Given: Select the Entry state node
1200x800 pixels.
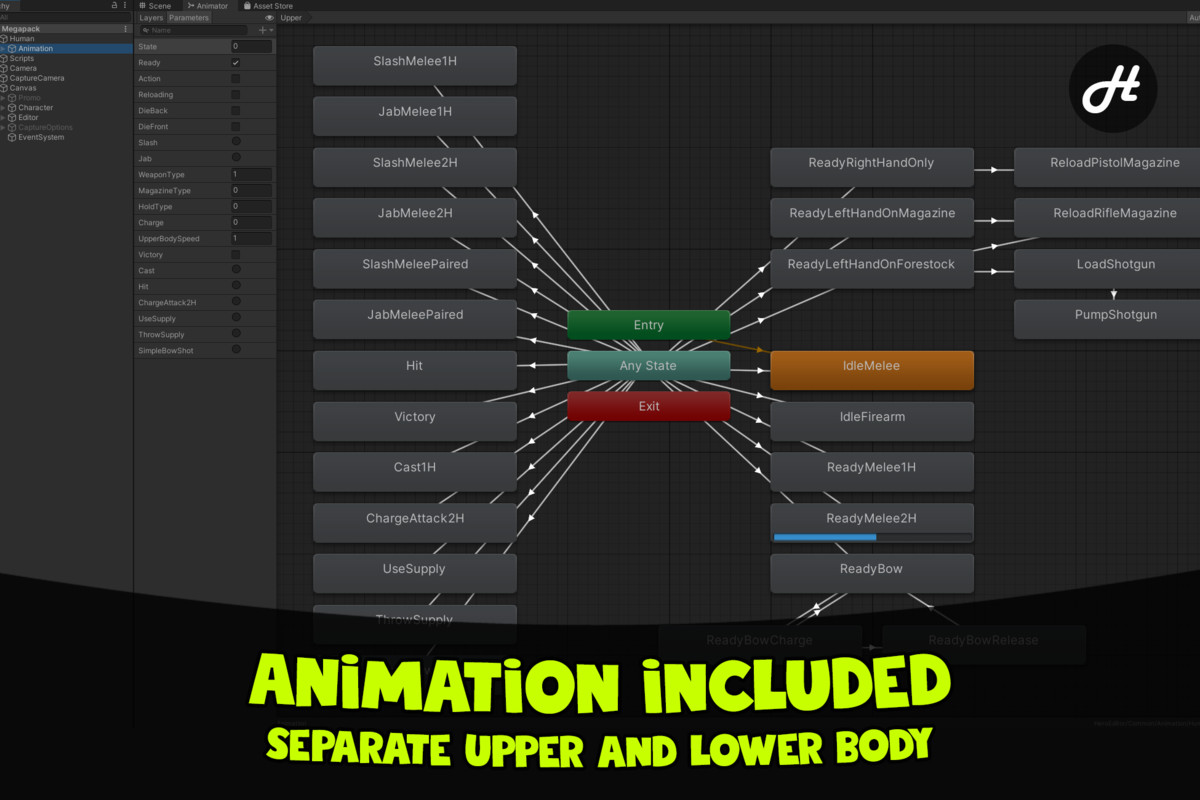Looking at the screenshot, I should pos(648,325).
